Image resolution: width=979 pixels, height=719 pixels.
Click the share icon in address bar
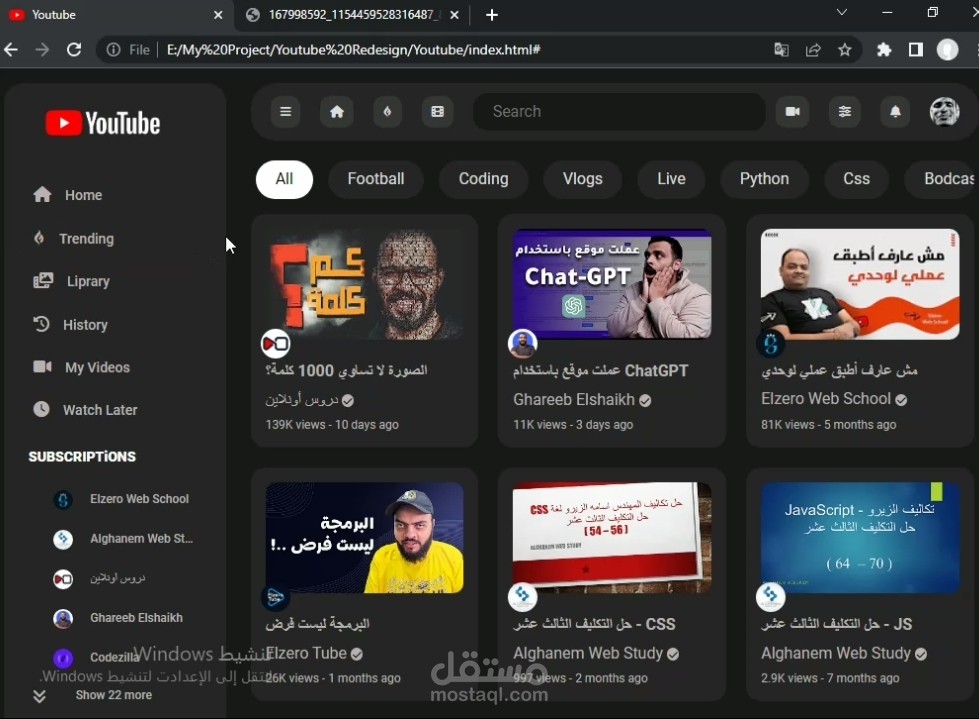(x=813, y=49)
